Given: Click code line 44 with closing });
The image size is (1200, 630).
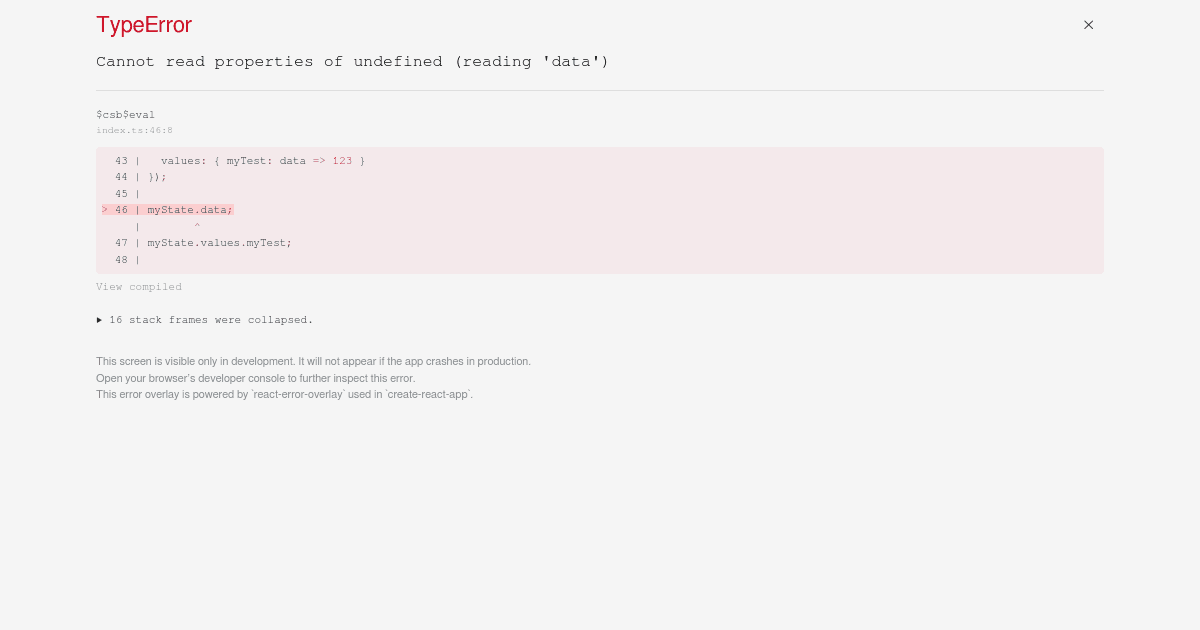Looking at the screenshot, I should pyautogui.click(x=140, y=177).
